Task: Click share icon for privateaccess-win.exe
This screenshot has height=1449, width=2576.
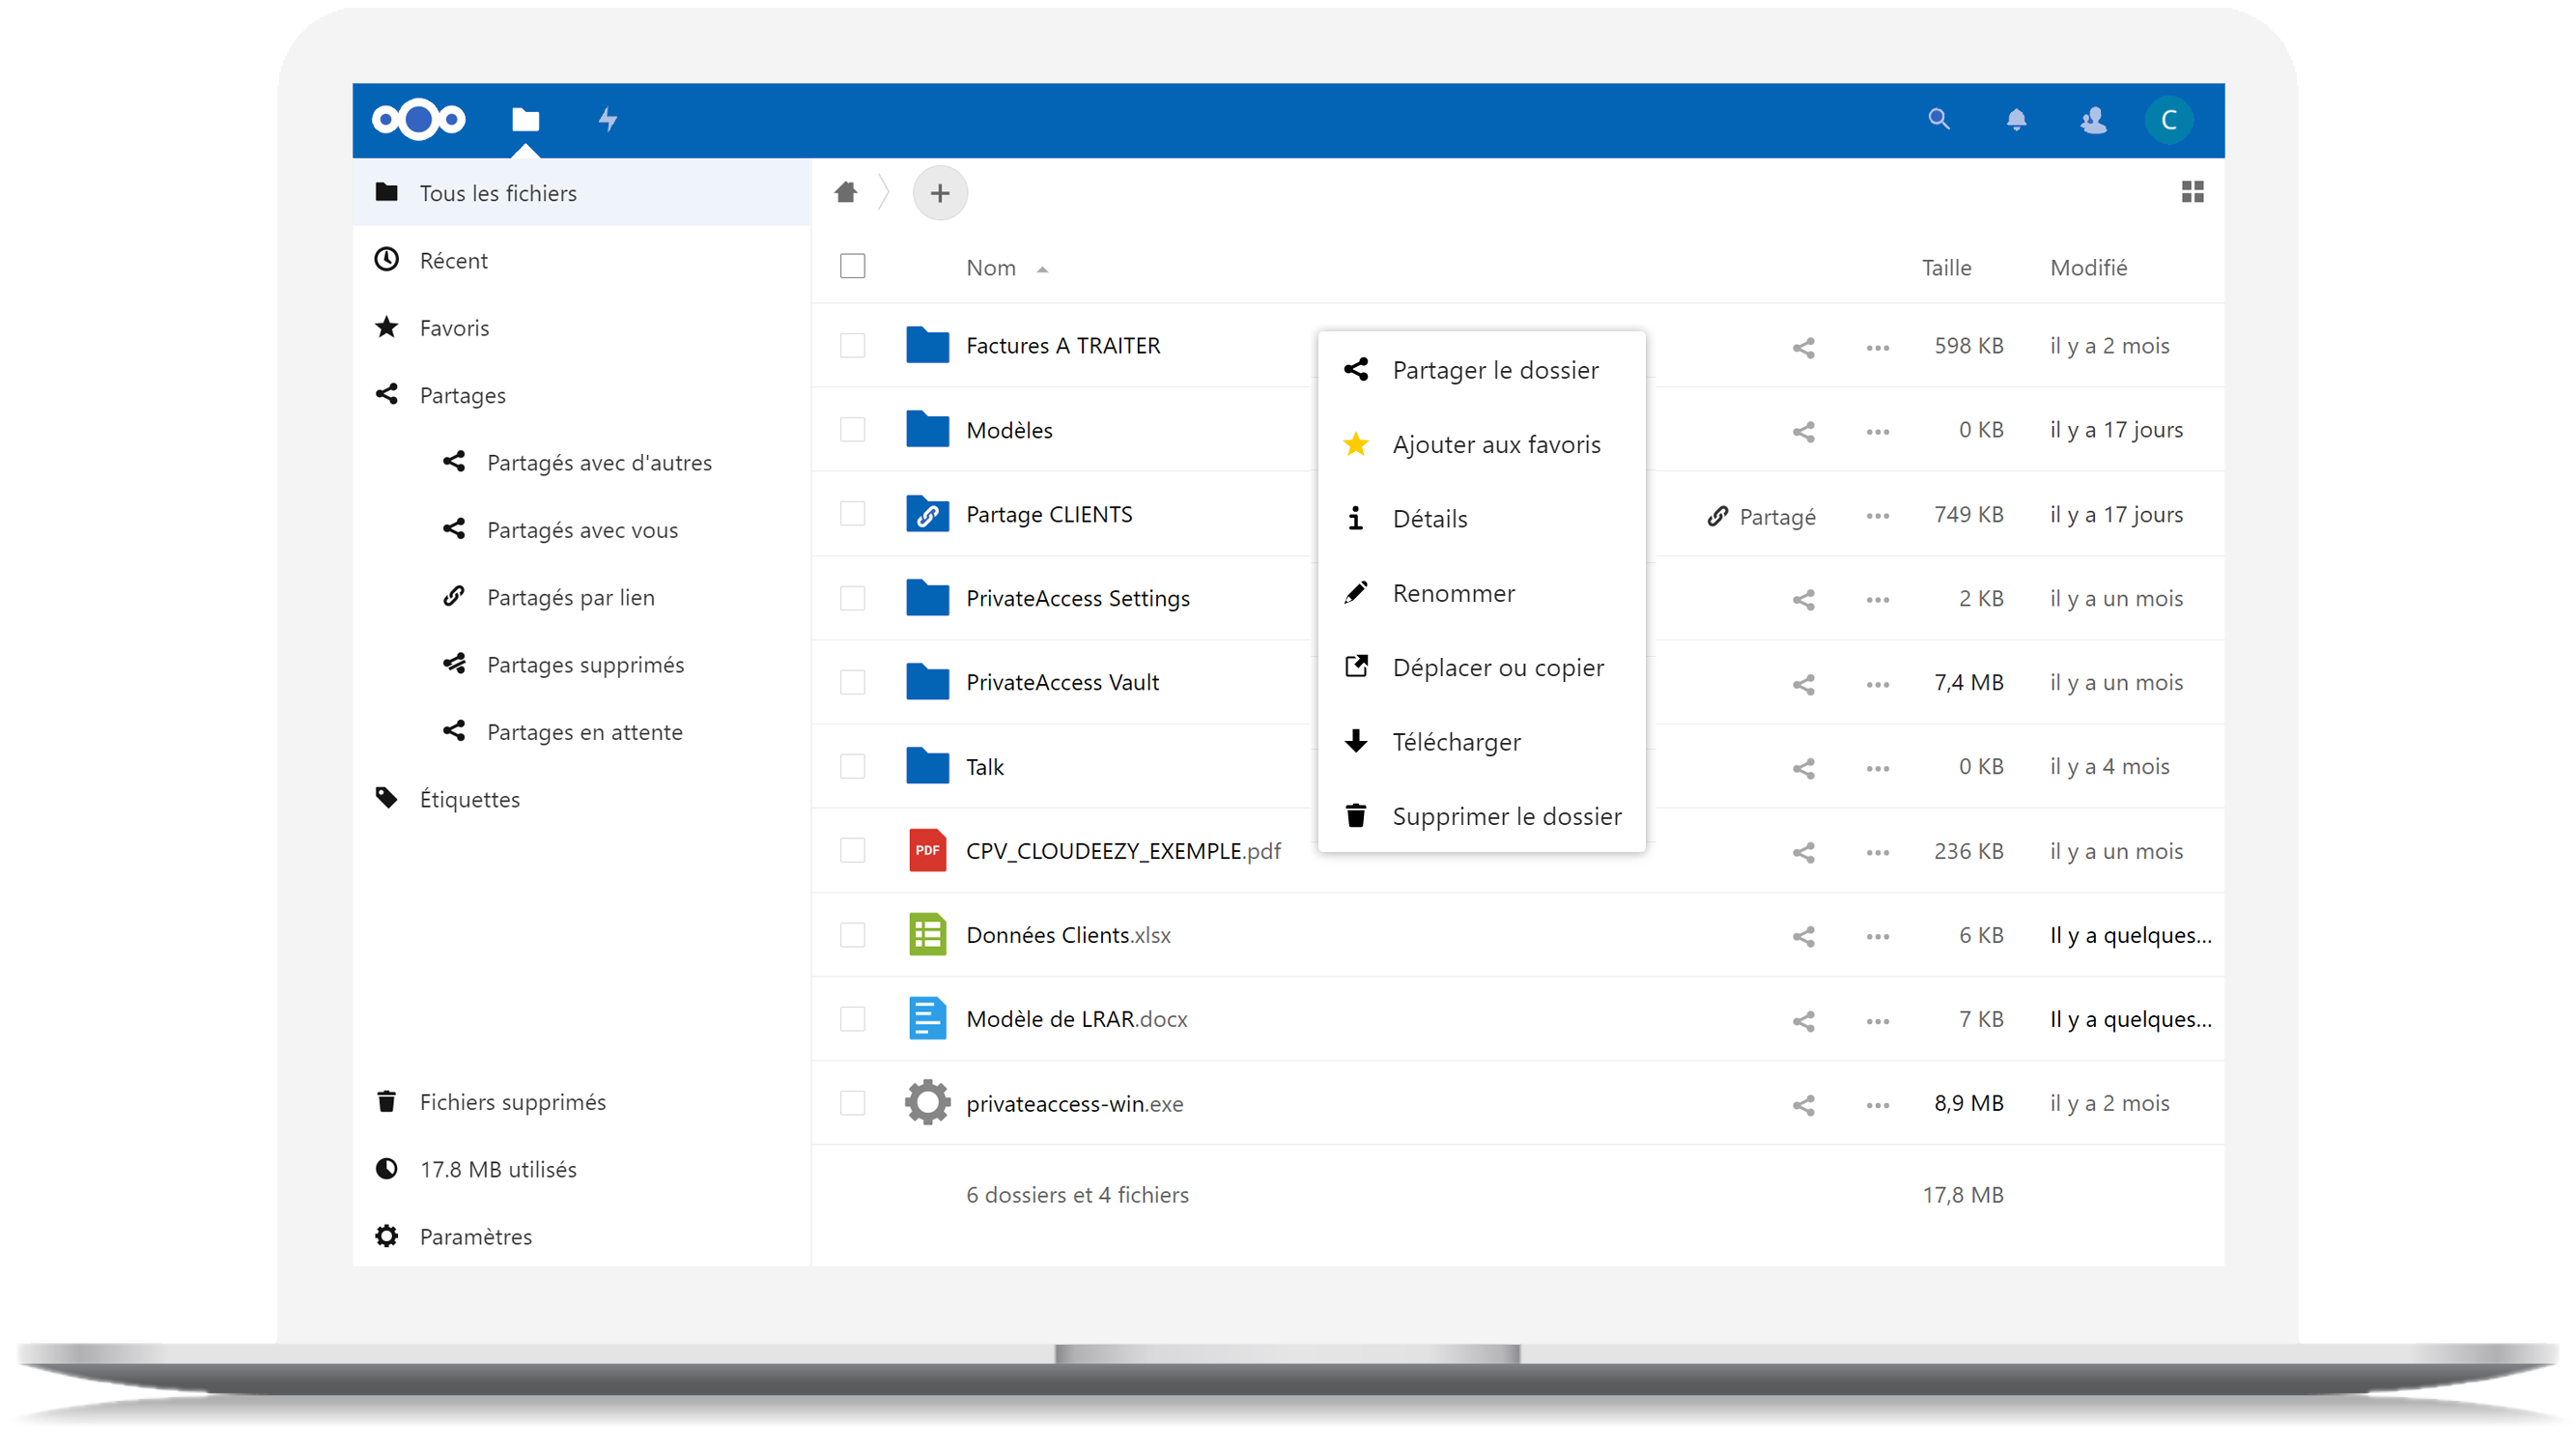Action: pyautogui.click(x=1803, y=1105)
